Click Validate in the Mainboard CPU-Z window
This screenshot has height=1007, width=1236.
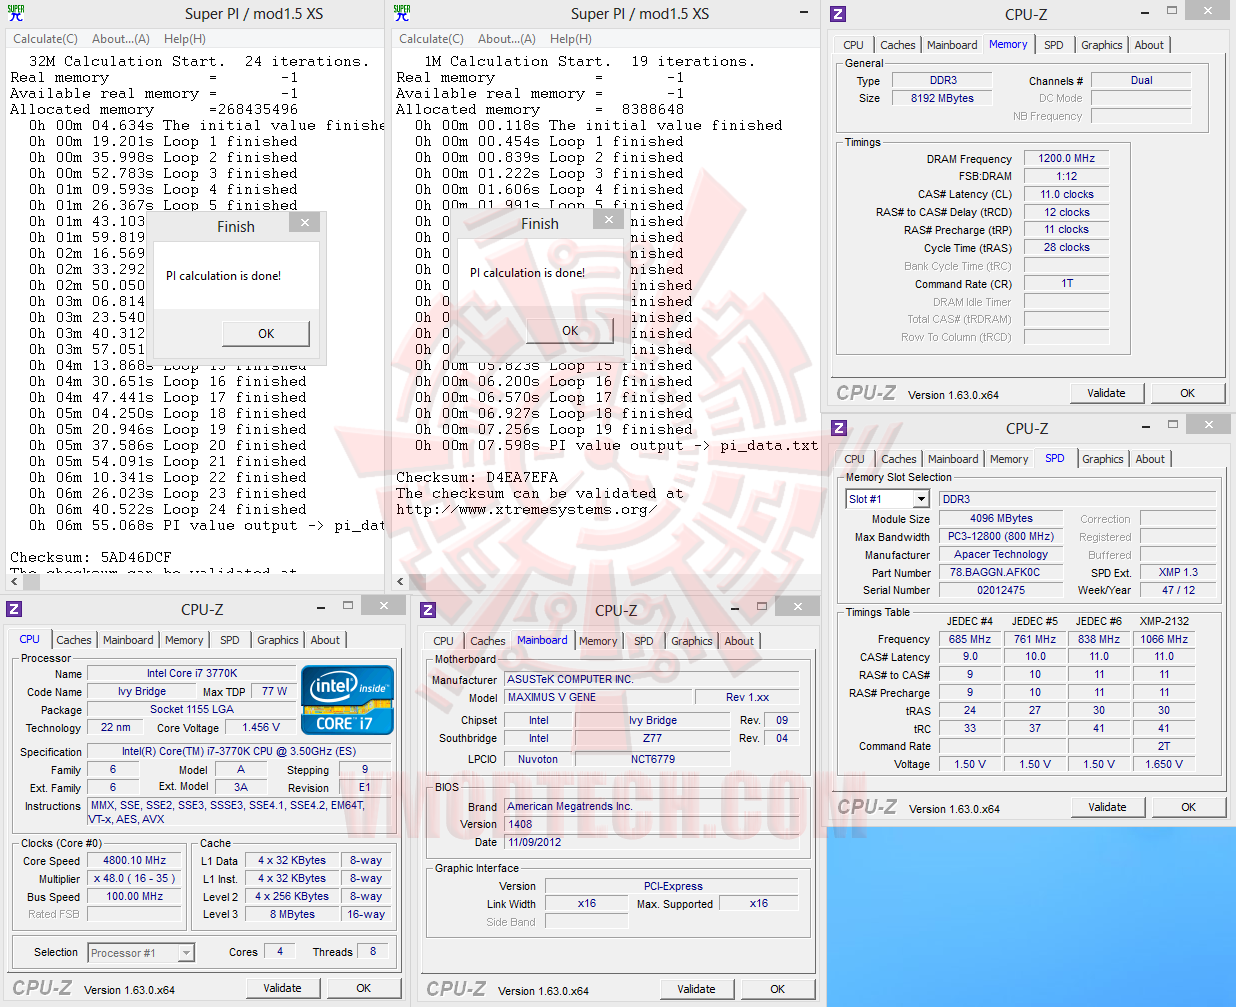696,989
